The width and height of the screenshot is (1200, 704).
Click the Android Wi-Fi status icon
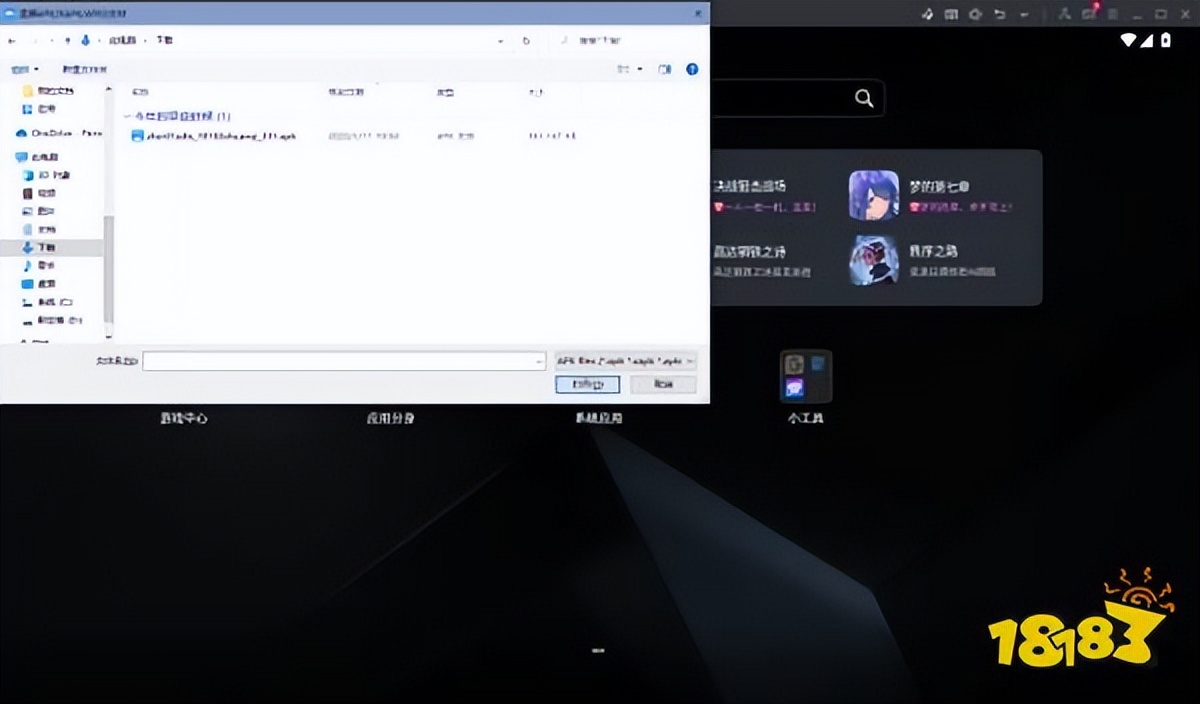pyautogui.click(x=1130, y=41)
